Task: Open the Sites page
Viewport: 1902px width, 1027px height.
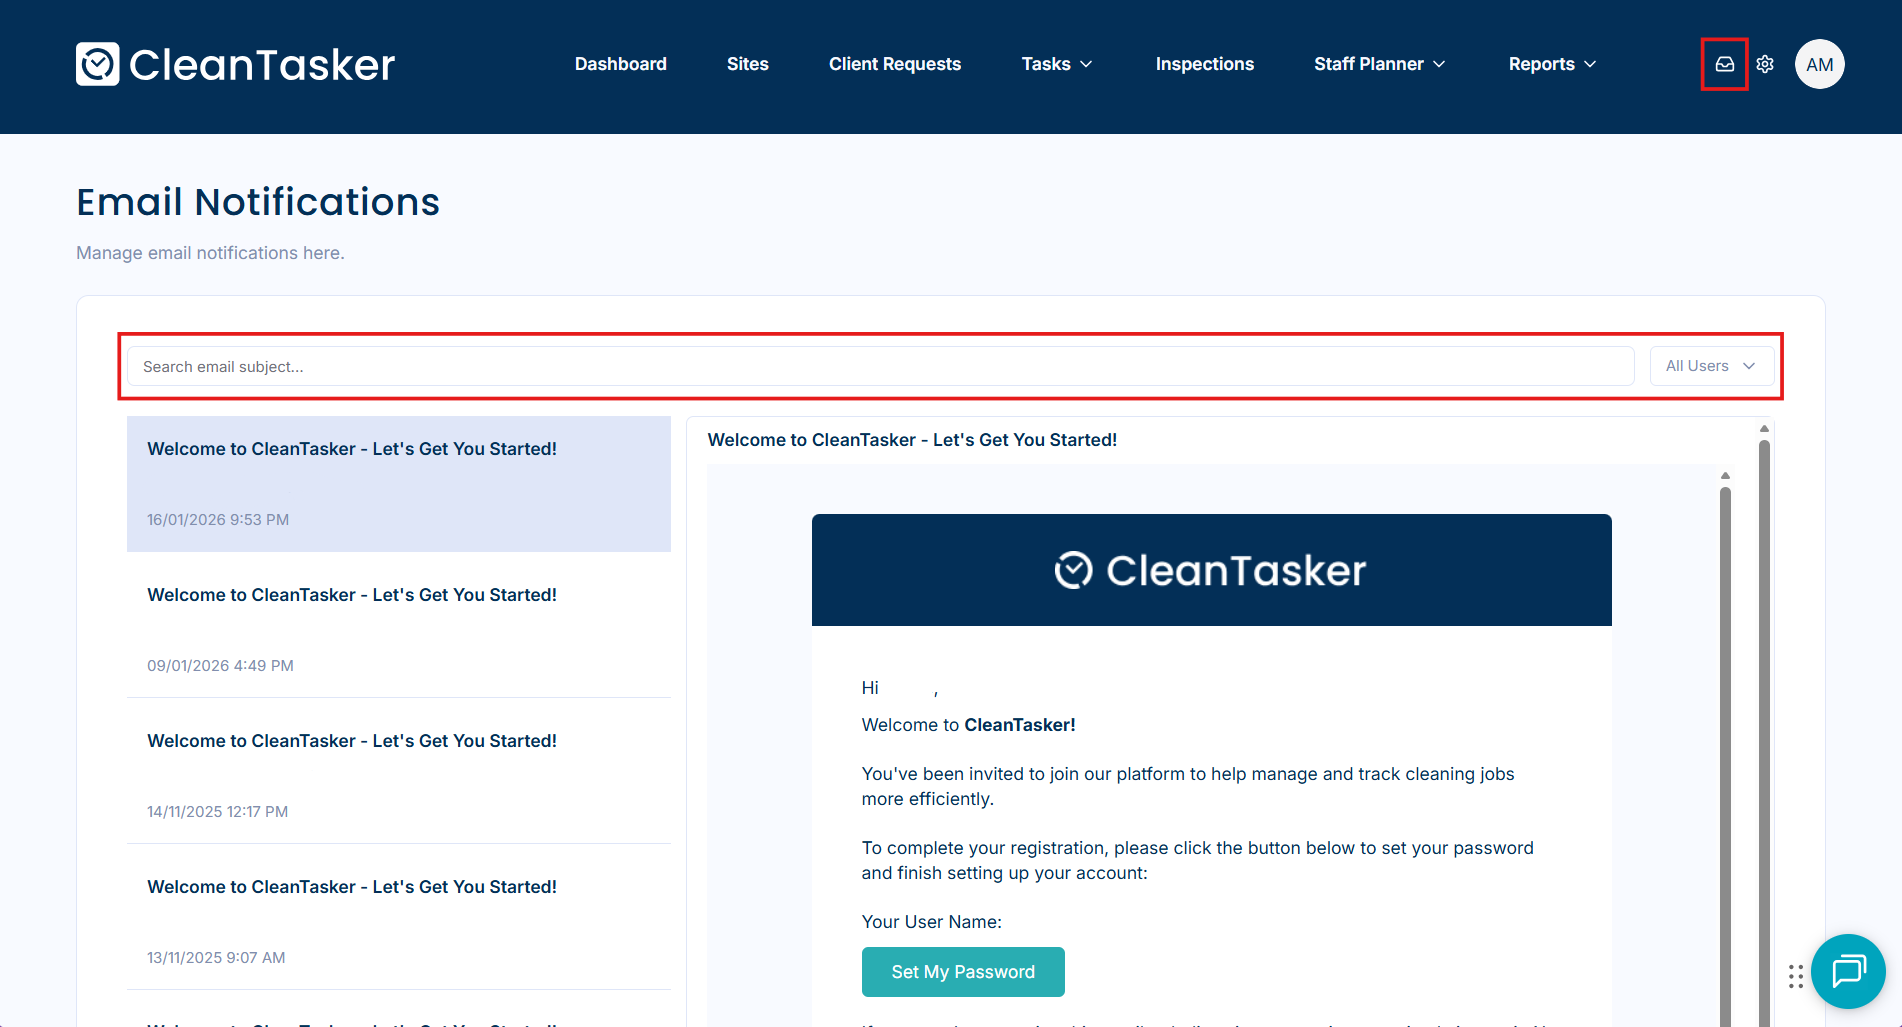Action: click(x=747, y=64)
